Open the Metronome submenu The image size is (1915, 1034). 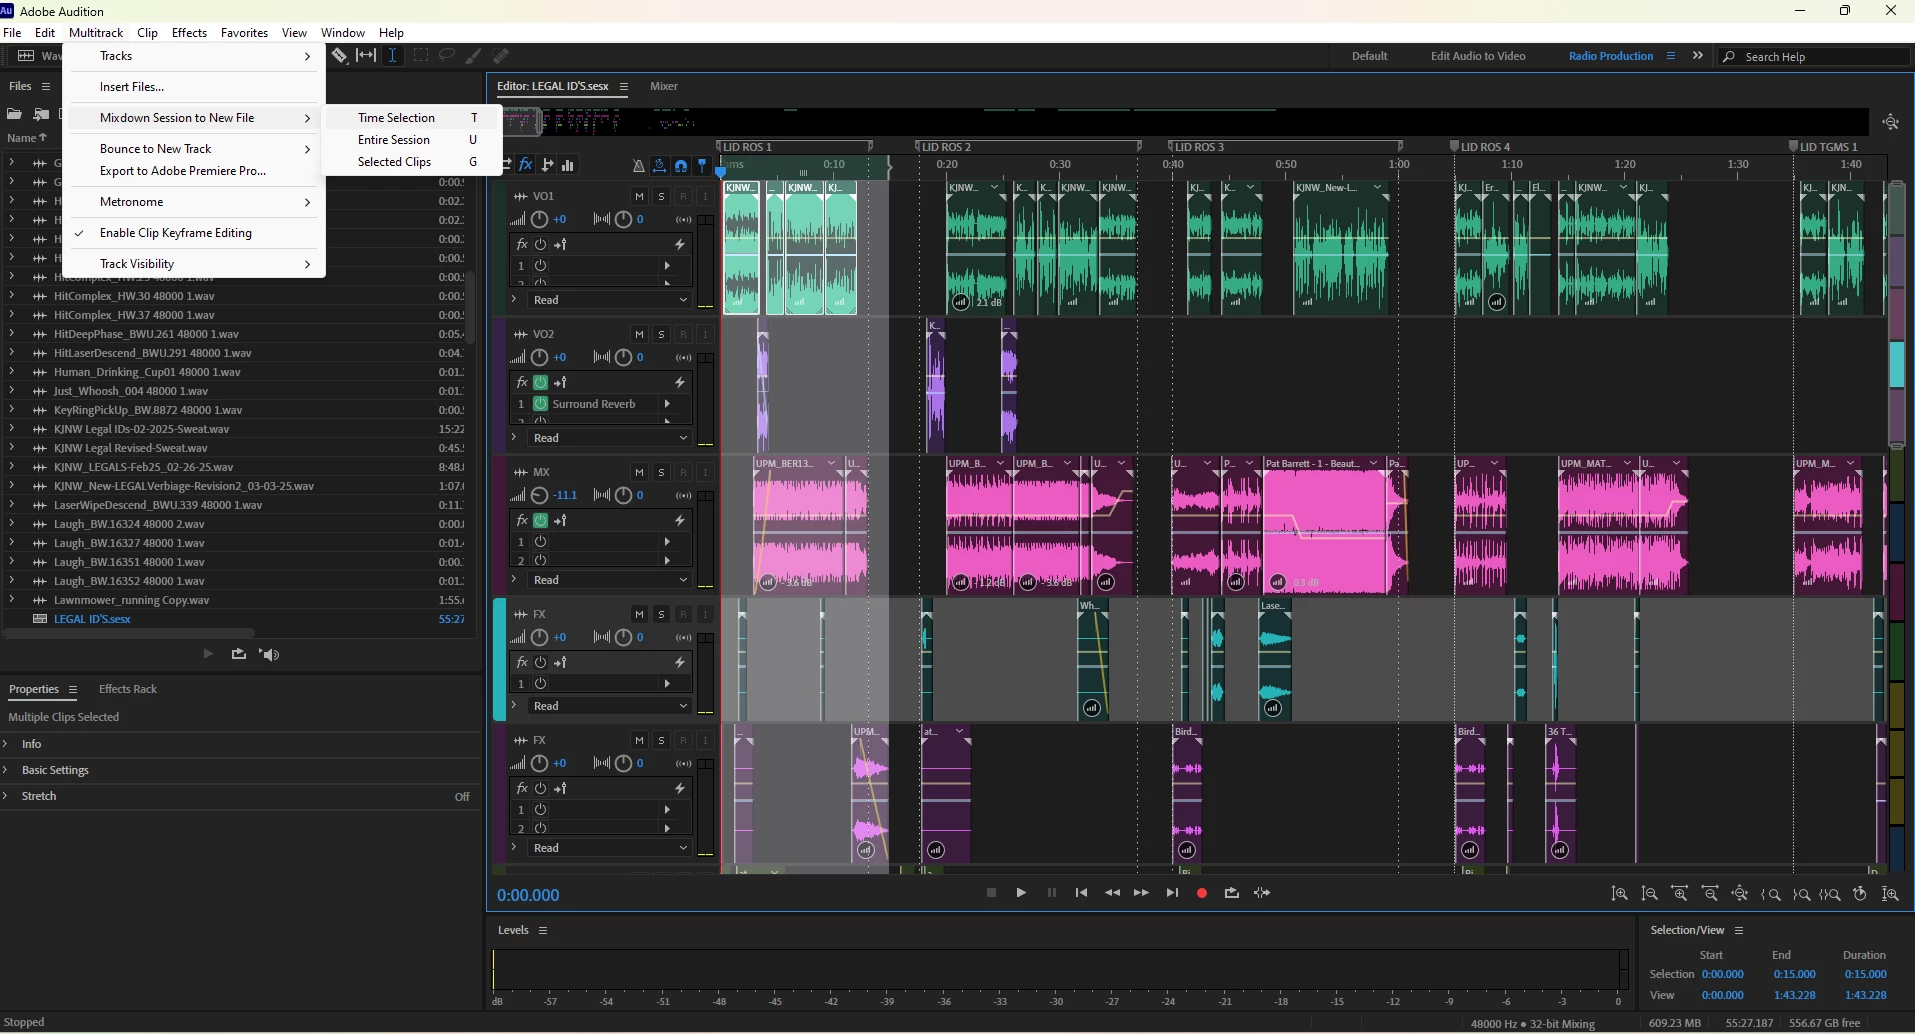(x=195, y=202)
